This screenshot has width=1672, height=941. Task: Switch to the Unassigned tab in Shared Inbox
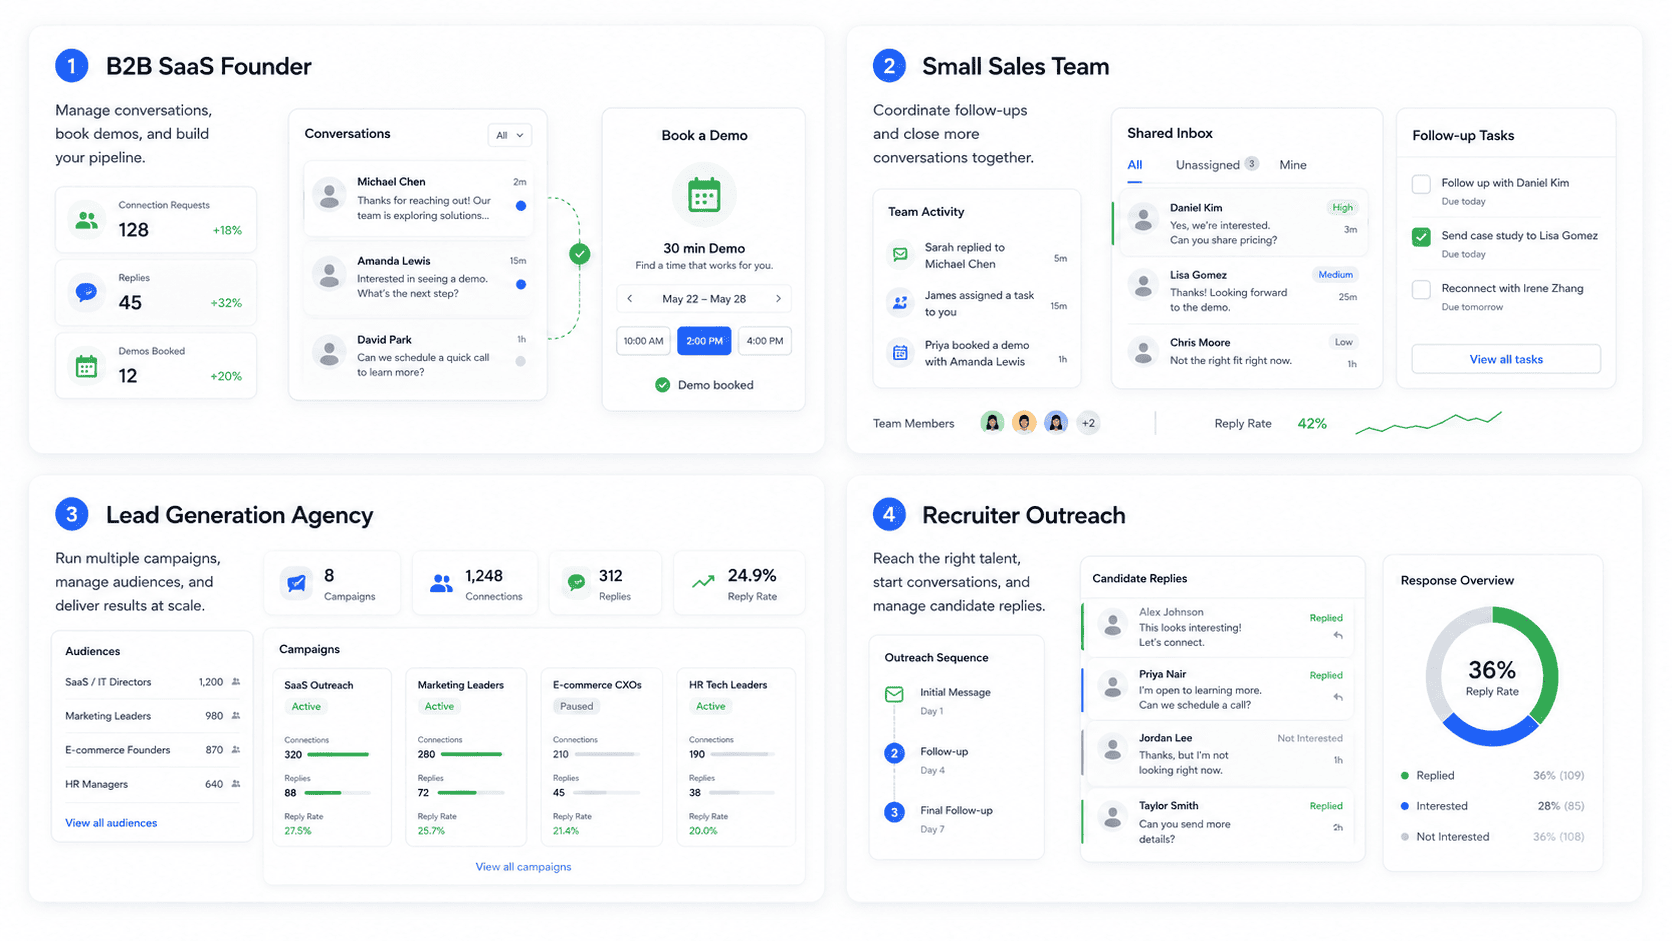[1217, 165]
